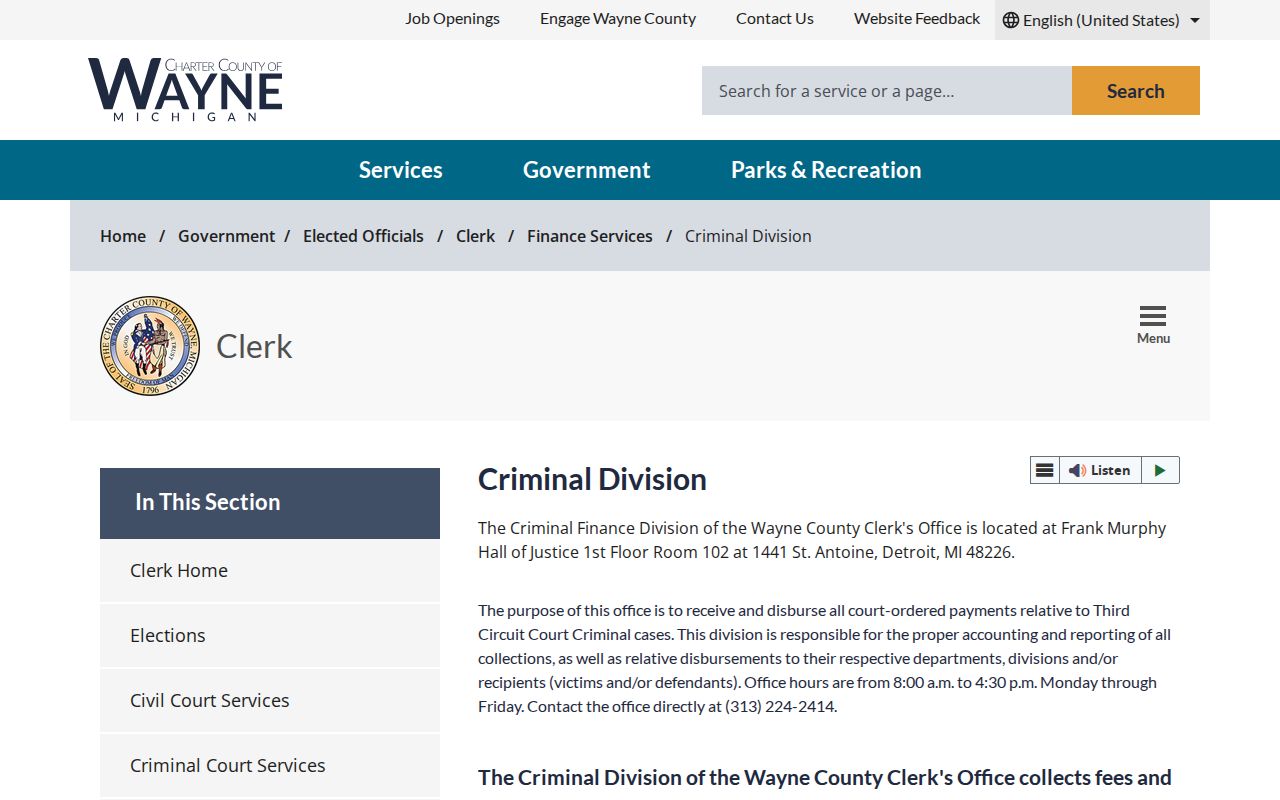1280x800 pixels.
Task: Go to the Home breadcrumb
Action: pyautogui.click(x=123, y=236)
